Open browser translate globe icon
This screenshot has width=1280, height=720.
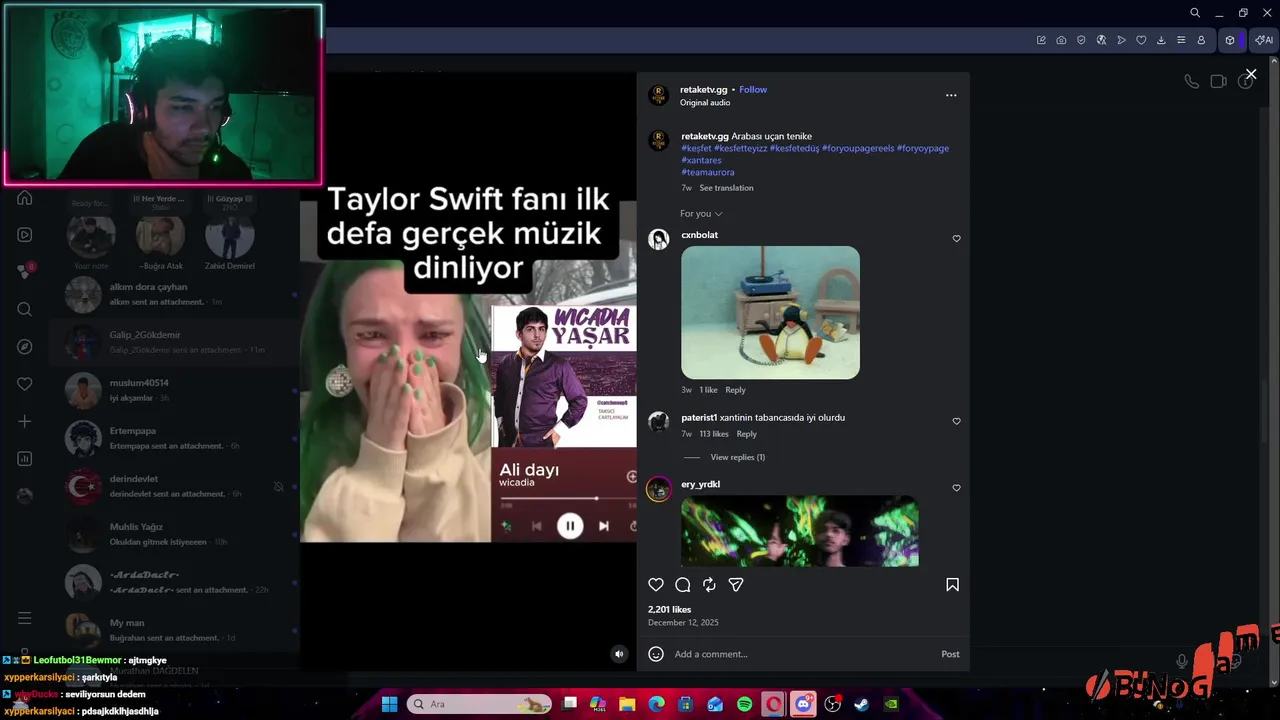(1101, 40)
